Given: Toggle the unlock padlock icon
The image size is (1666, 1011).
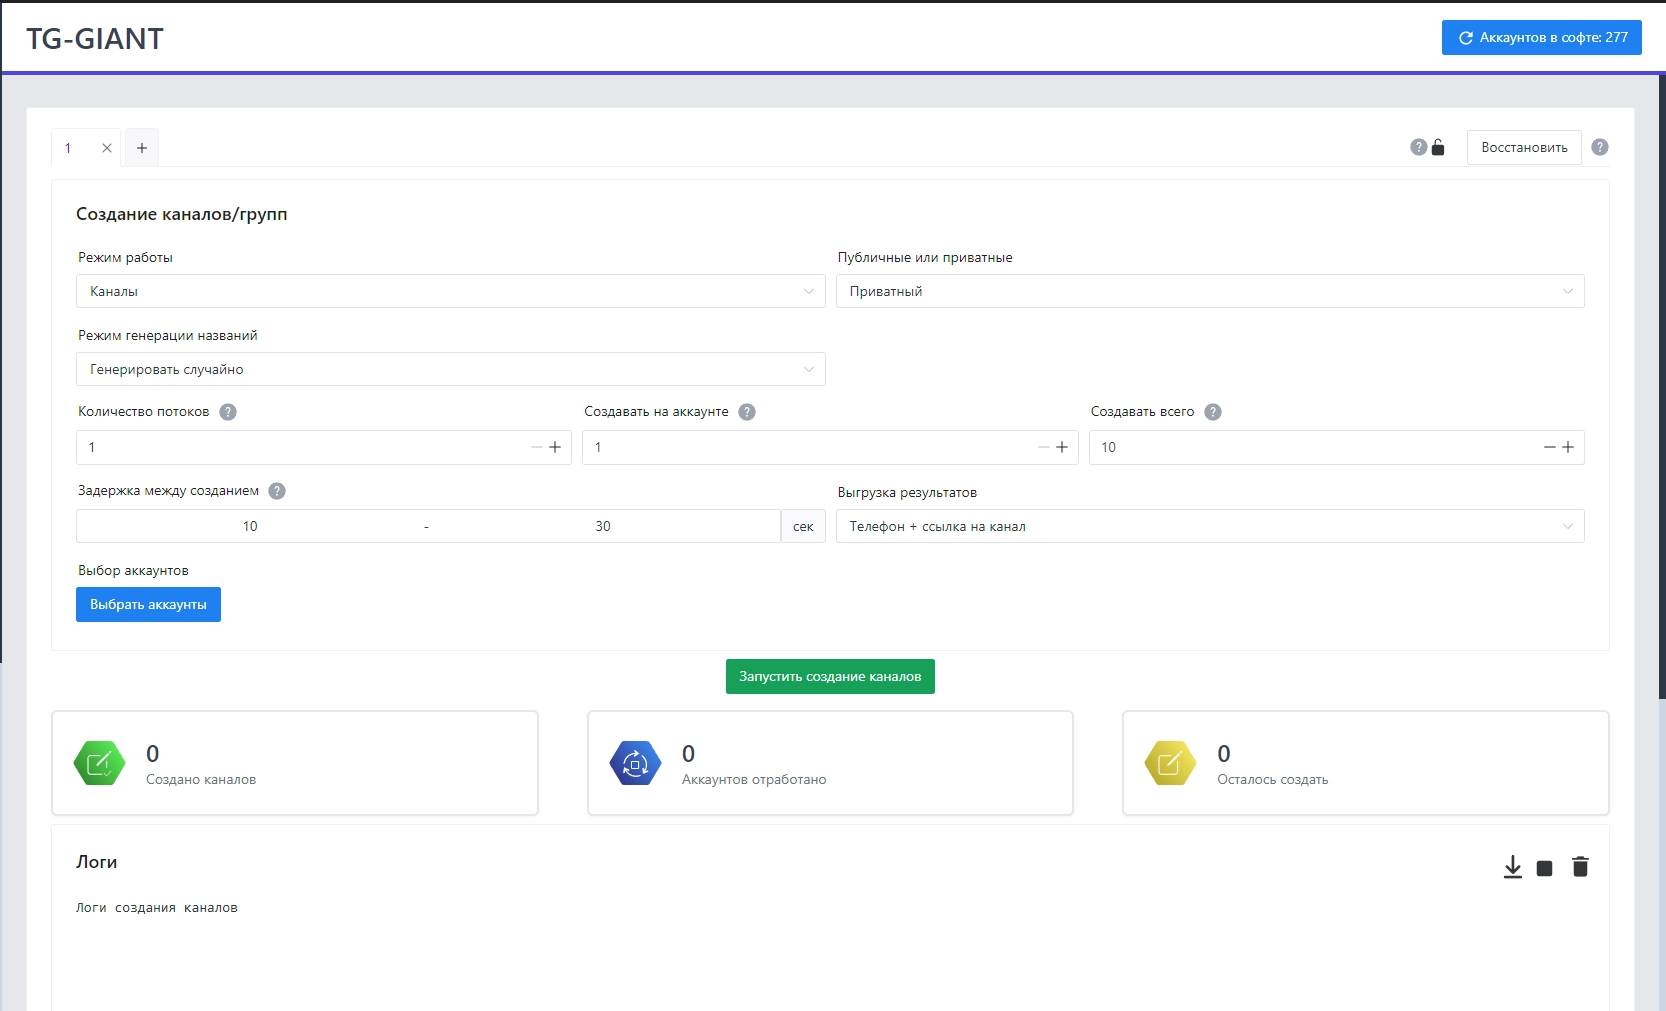Looking at the screenshot, I should [x=1438, y=148].
